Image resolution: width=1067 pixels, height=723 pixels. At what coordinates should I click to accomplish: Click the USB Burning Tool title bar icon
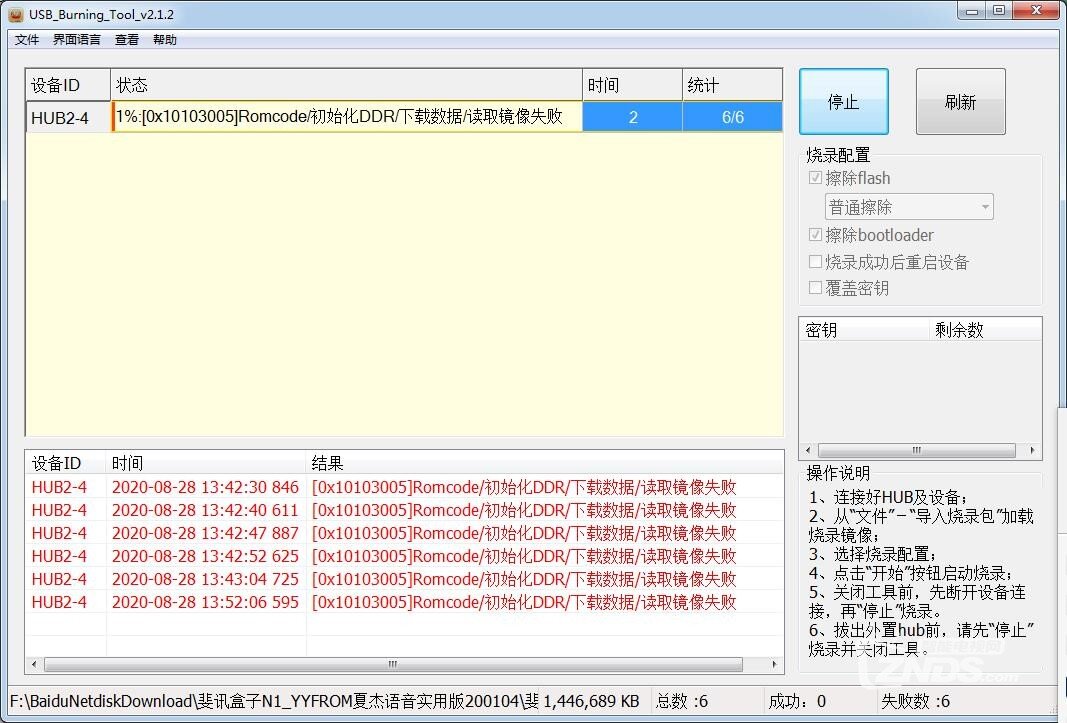click(x=15, y=14)
